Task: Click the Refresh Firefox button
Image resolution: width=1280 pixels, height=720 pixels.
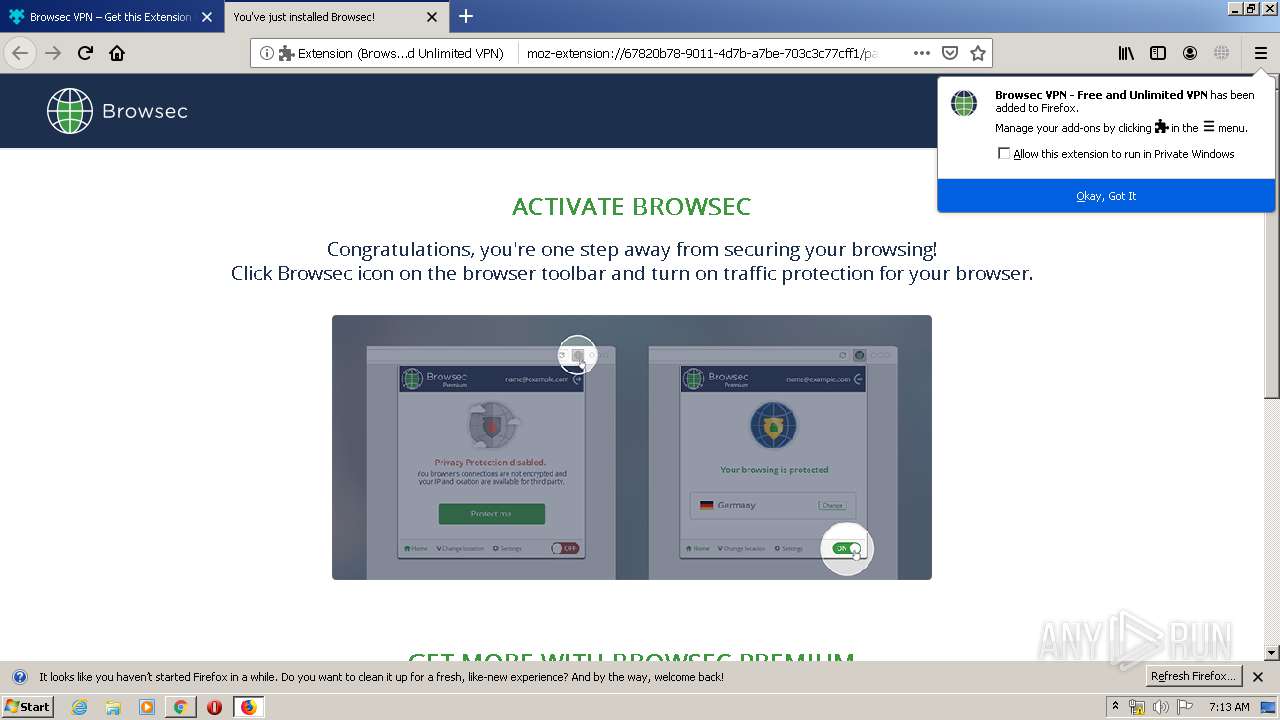Action: click(x=1193, y=676)
